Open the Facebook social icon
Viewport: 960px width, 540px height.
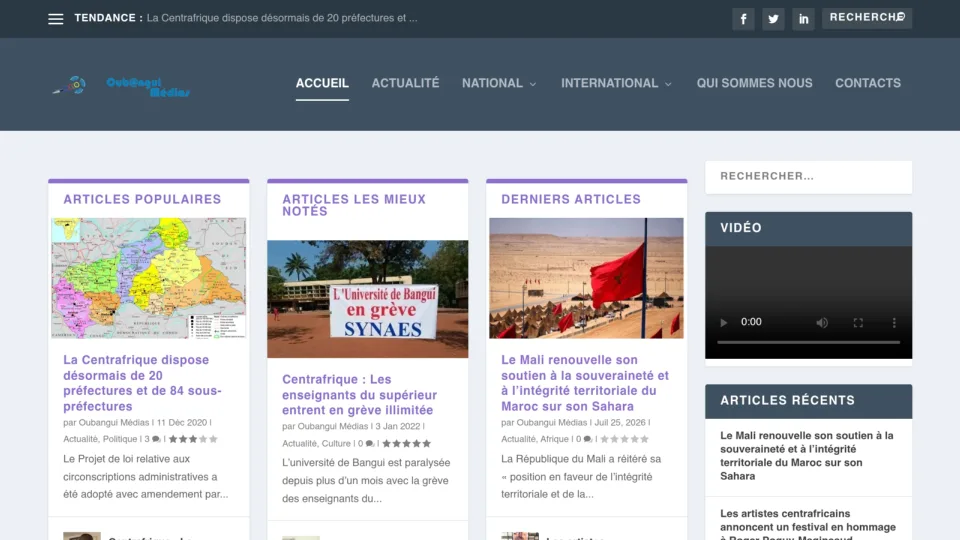point(743,19)
